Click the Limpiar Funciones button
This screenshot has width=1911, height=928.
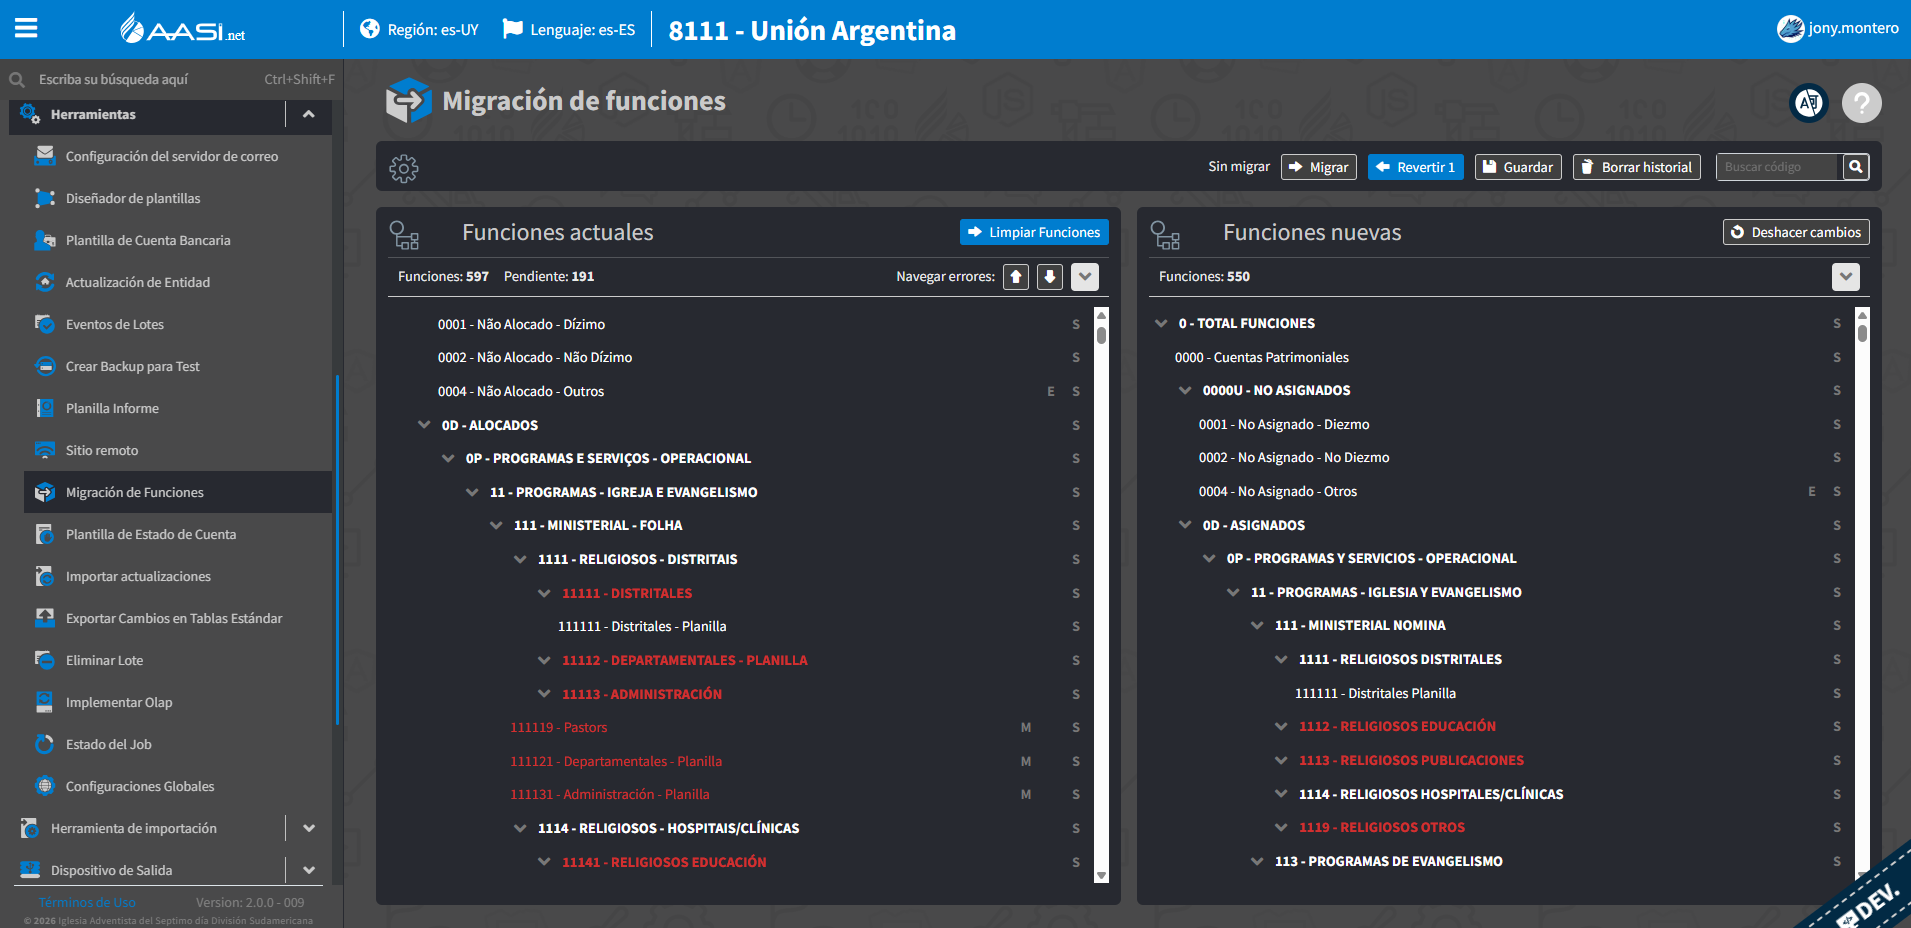click(x=1034, y=232)
